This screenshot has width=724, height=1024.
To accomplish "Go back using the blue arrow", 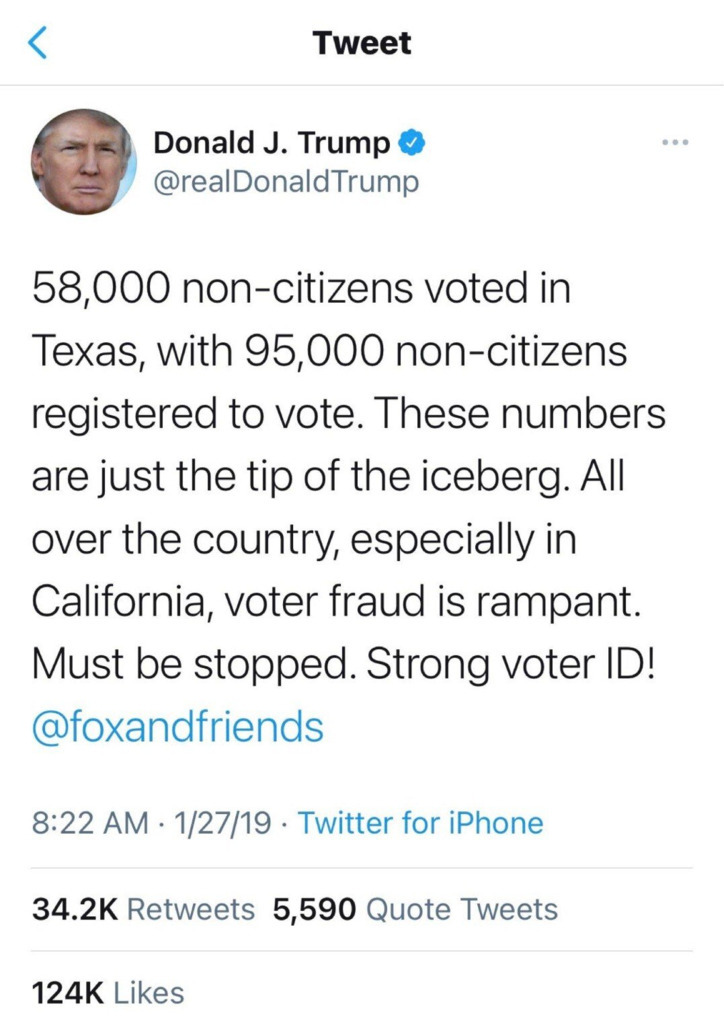I will pos(37,43).
